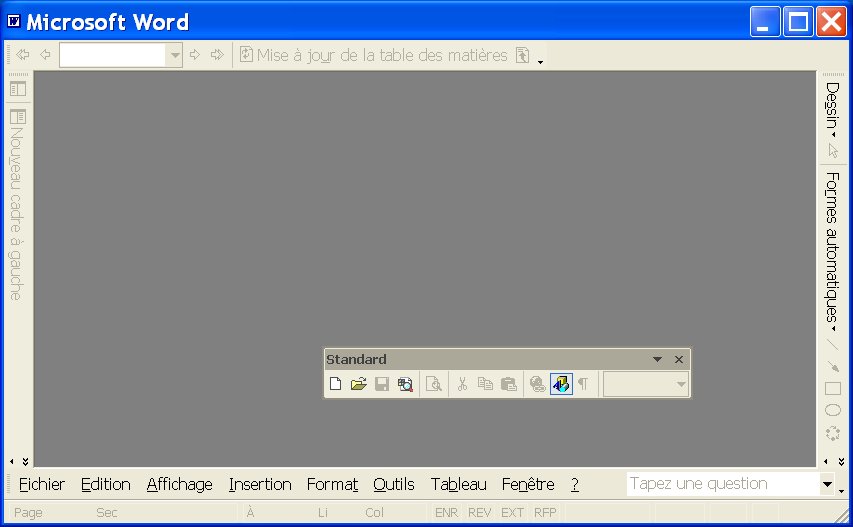
Task: Open the Affichage menu
Action: click(x=180, y=484)
